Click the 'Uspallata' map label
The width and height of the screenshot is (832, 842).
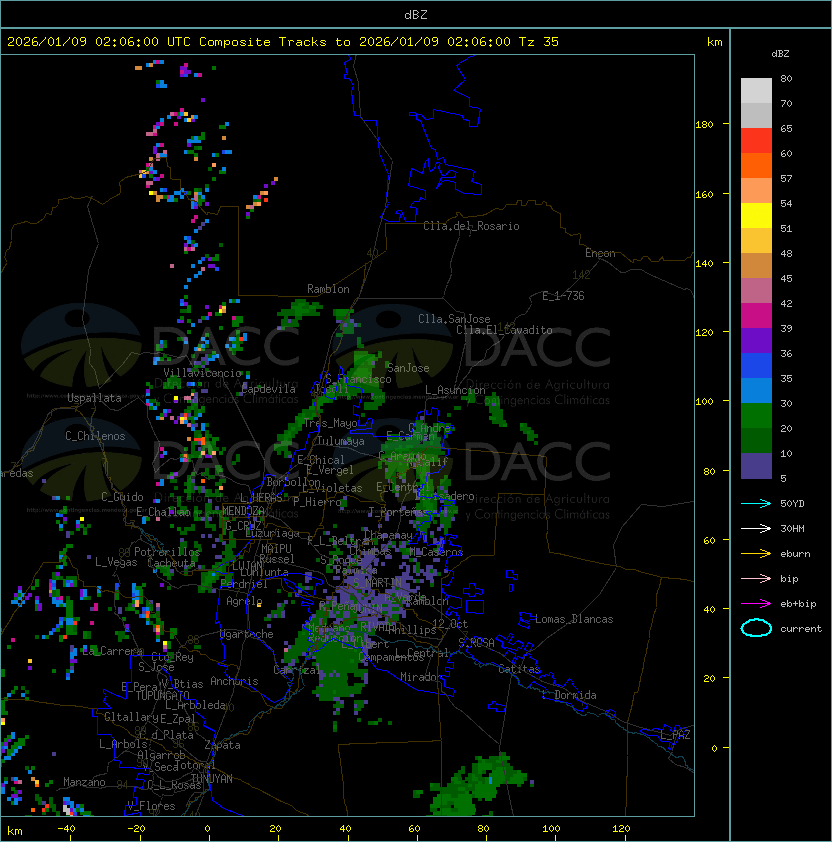pyautogui.click(x=94, y=398)
